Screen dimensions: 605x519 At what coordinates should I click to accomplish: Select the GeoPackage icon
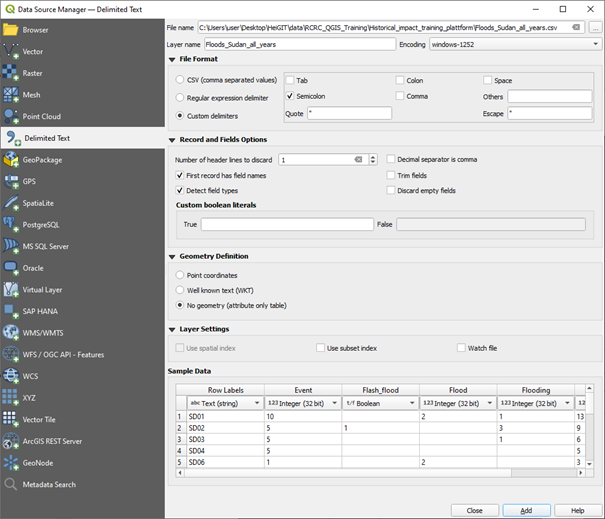coord(11,160)
